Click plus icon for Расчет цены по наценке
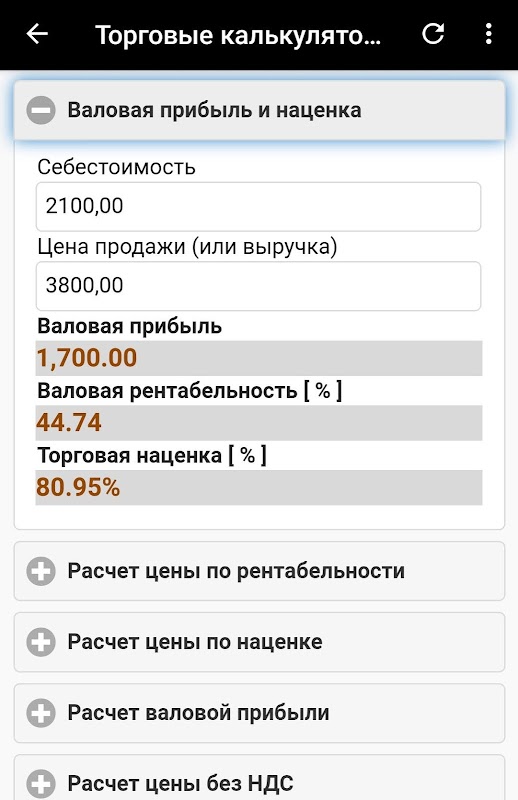 point(41,642)
